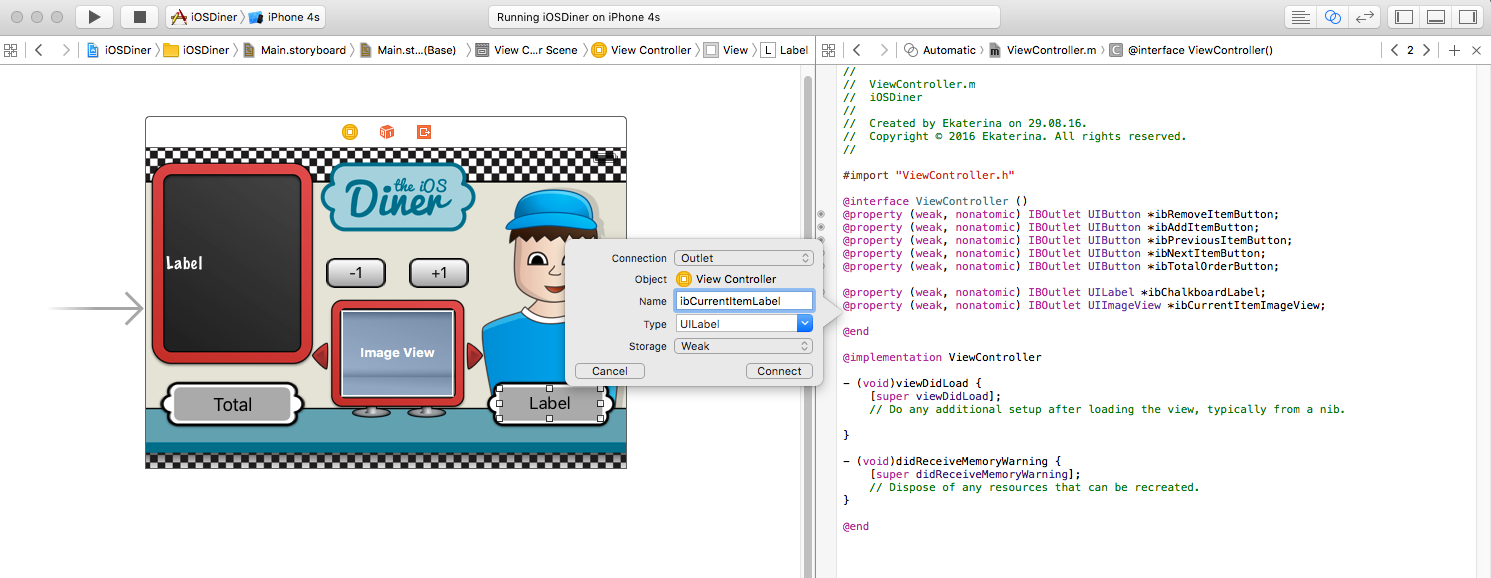Click iOSDiner project in jump bar

[x=121, y=50]
